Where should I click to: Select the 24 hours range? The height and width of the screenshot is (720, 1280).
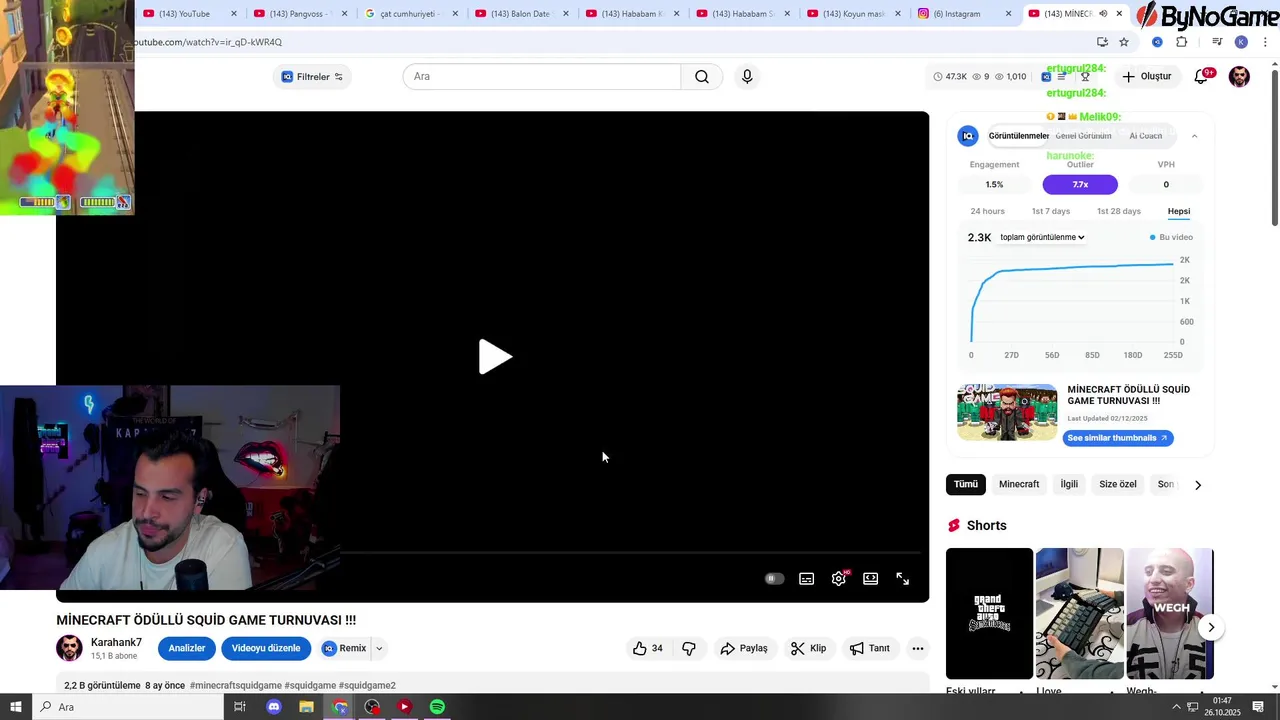(987, 211)
